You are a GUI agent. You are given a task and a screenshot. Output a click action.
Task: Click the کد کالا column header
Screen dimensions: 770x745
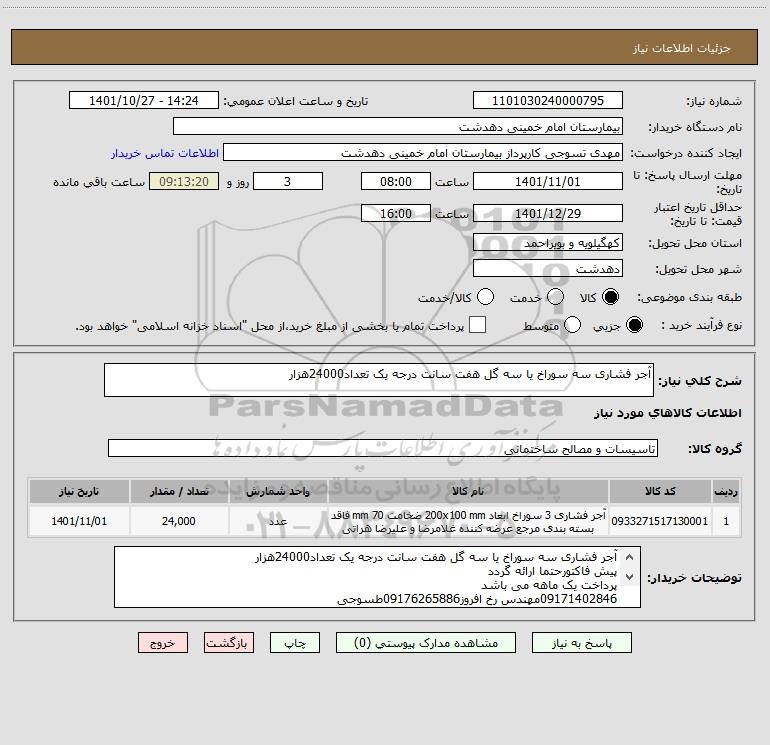tap(660, 492)
